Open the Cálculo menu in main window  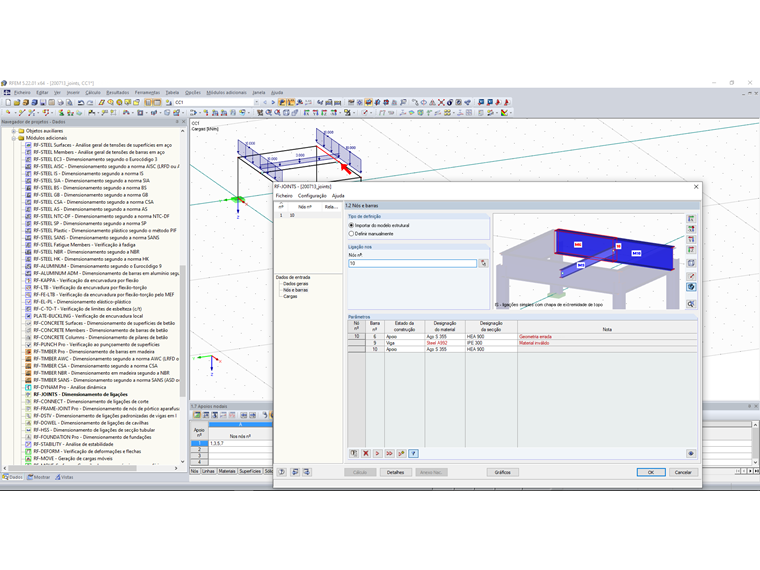tap(93, 93)
